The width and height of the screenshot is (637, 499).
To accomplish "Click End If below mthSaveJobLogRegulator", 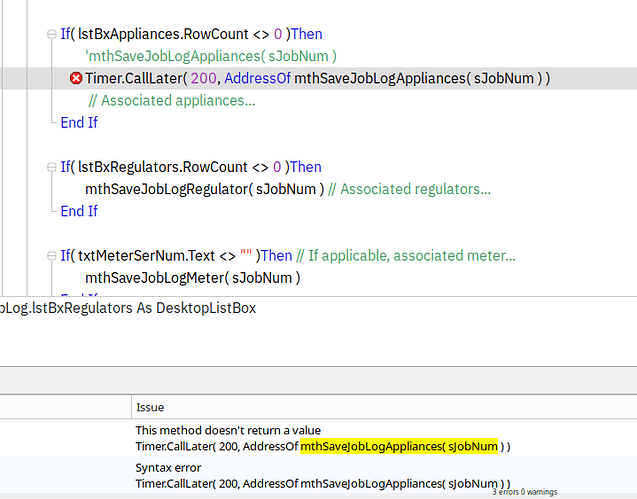I will (x=79, y=211).
